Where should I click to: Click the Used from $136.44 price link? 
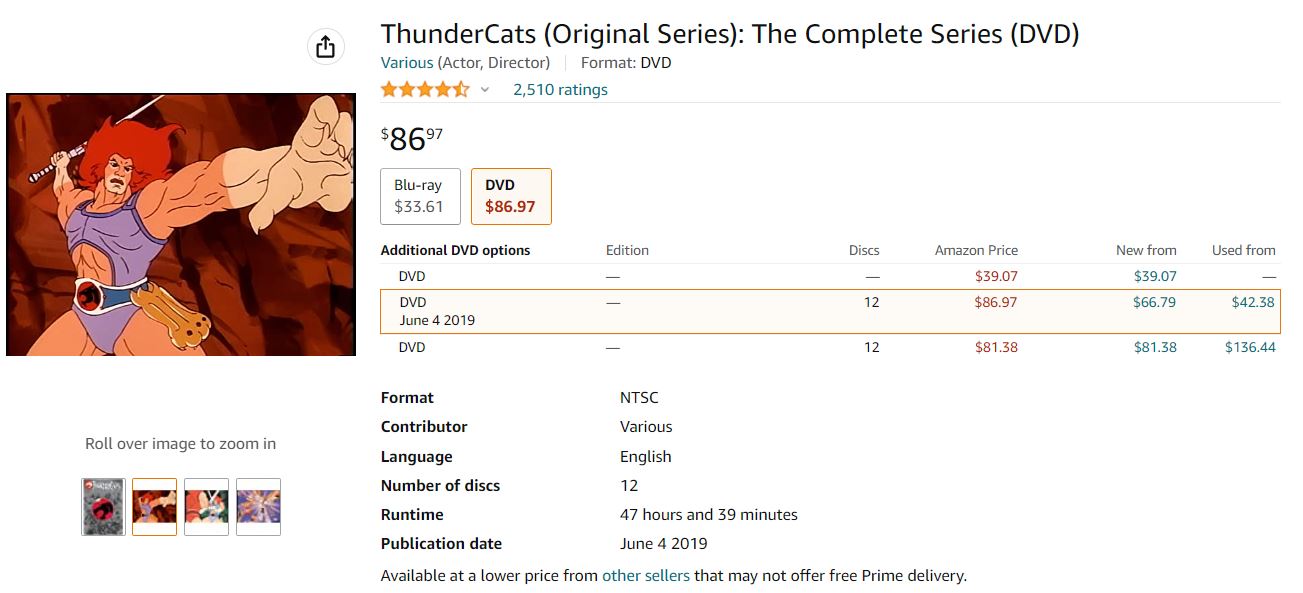1245,346
